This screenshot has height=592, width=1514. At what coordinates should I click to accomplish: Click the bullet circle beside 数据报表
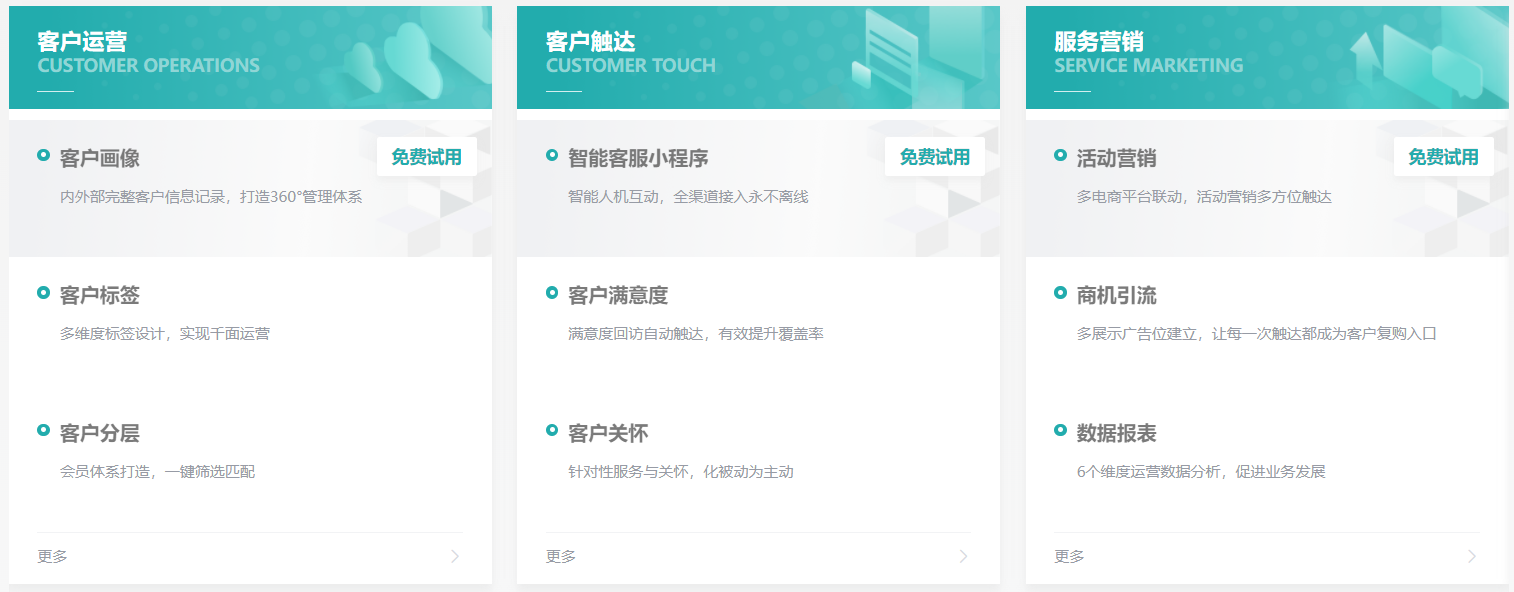pos(1060,430)
